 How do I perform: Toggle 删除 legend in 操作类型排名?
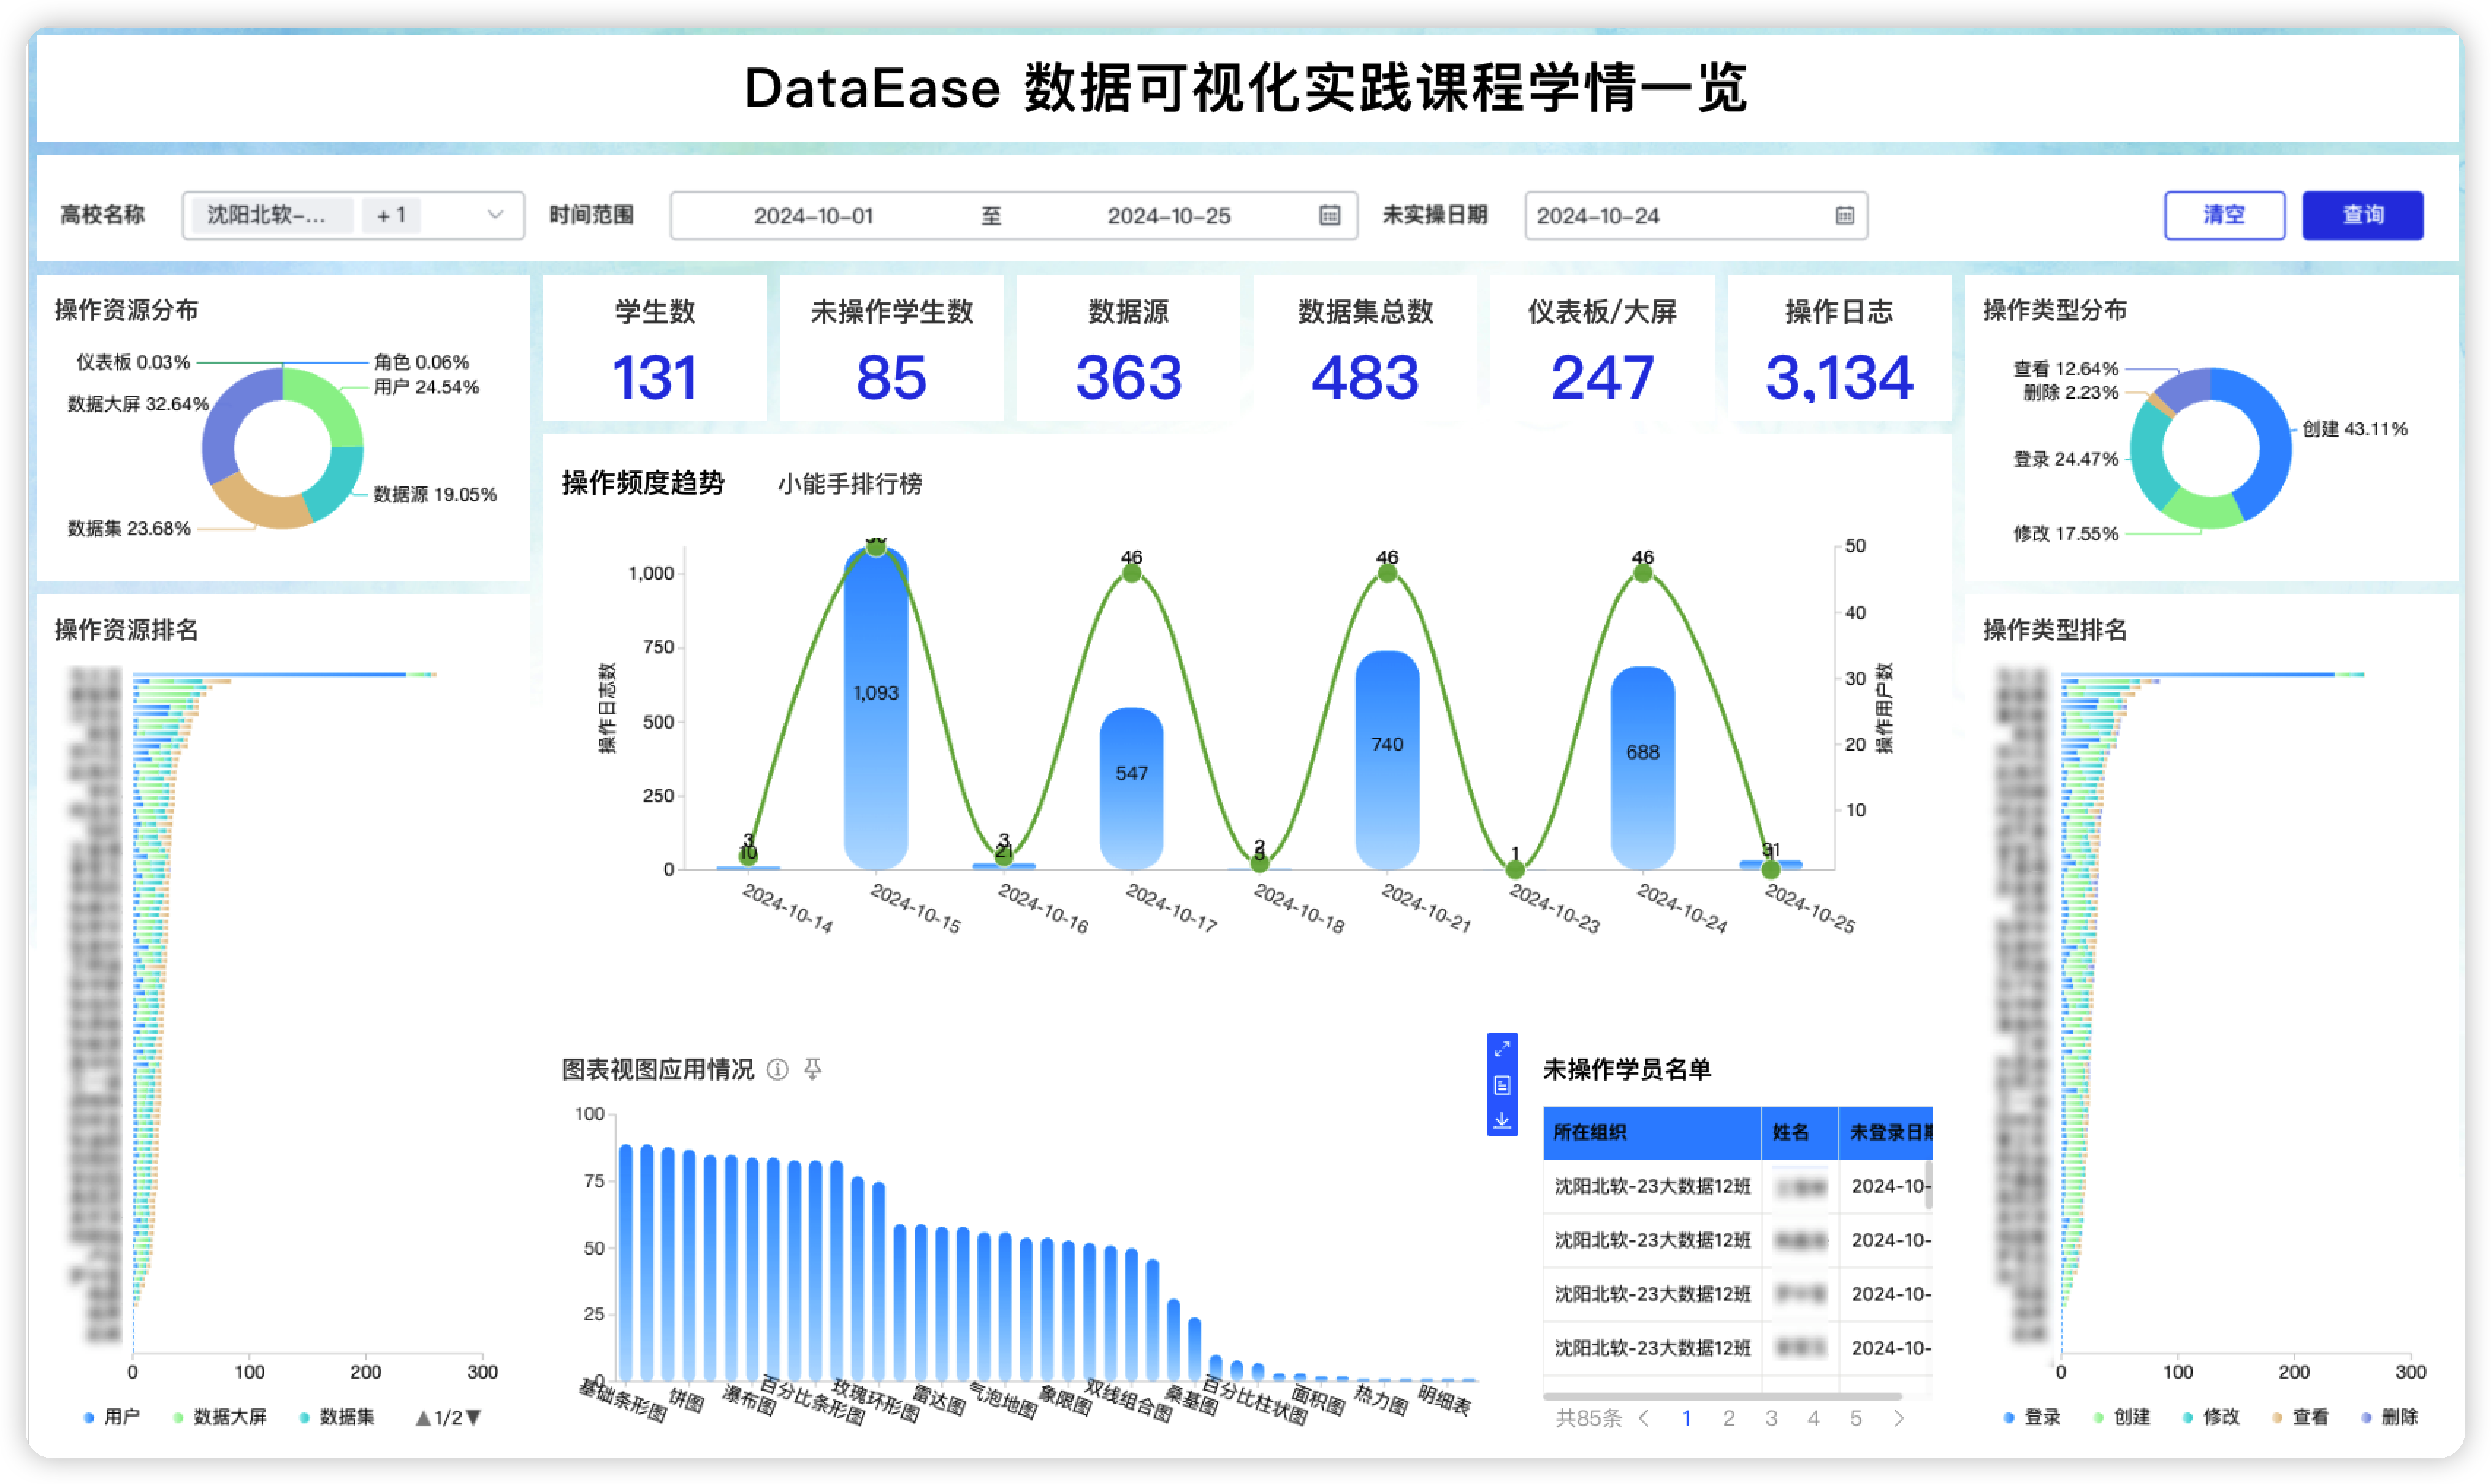pyautogui.click(x=2389, y=1417)
